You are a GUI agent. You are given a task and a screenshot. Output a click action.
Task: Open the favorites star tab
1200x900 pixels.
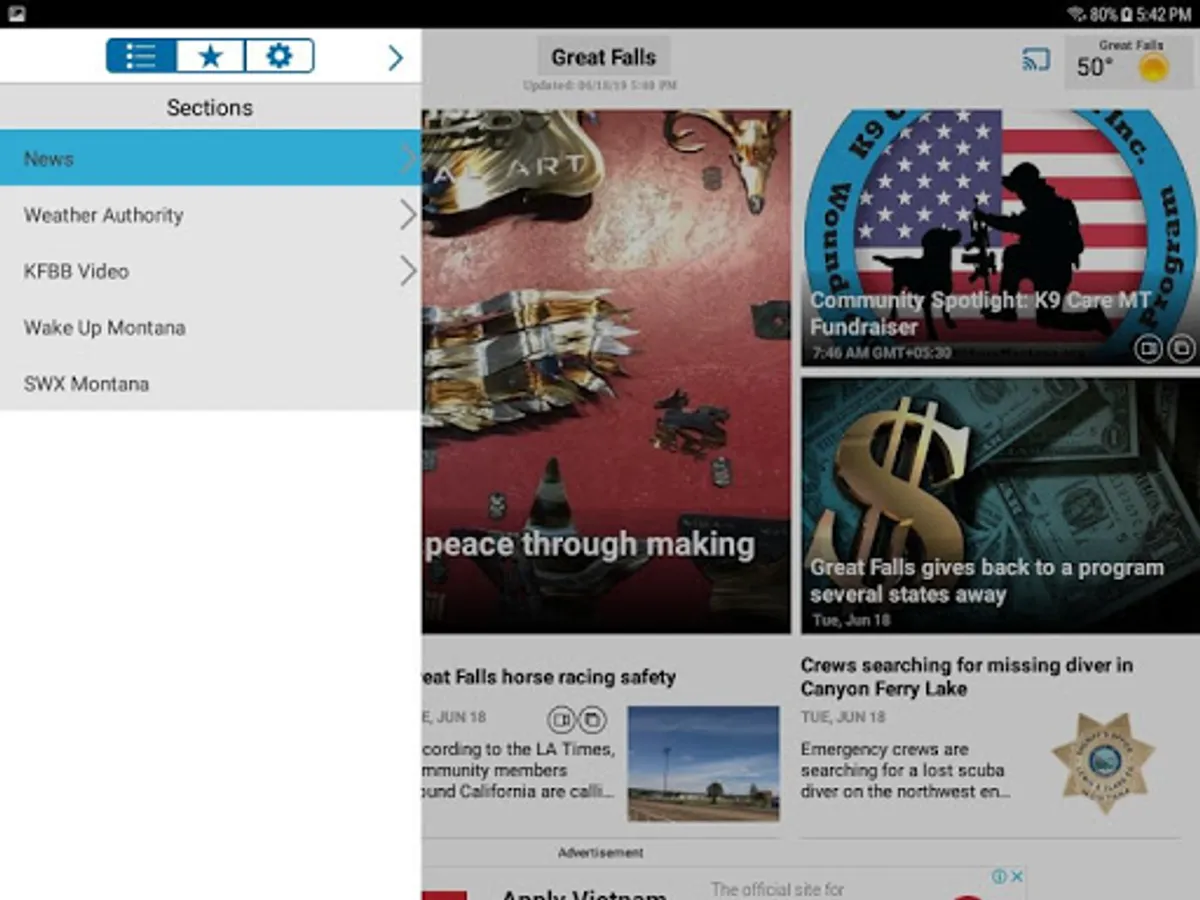pyautogui.click(x=210, y=56)
